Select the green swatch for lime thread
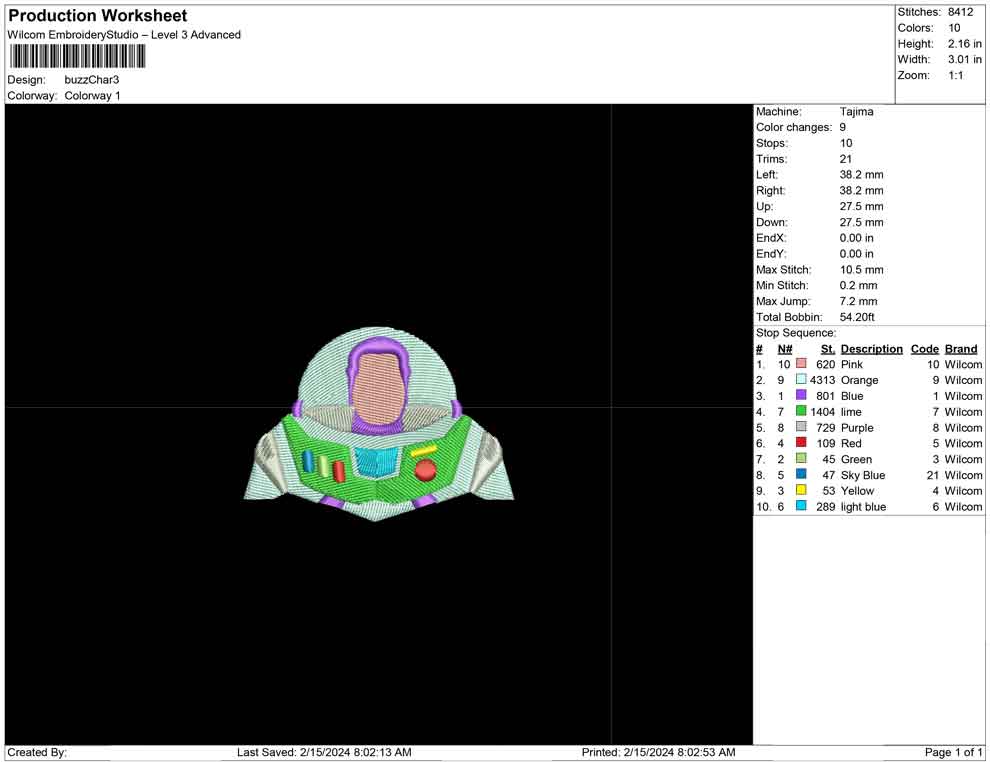This screenshot has width=990, height=762. 801,412
